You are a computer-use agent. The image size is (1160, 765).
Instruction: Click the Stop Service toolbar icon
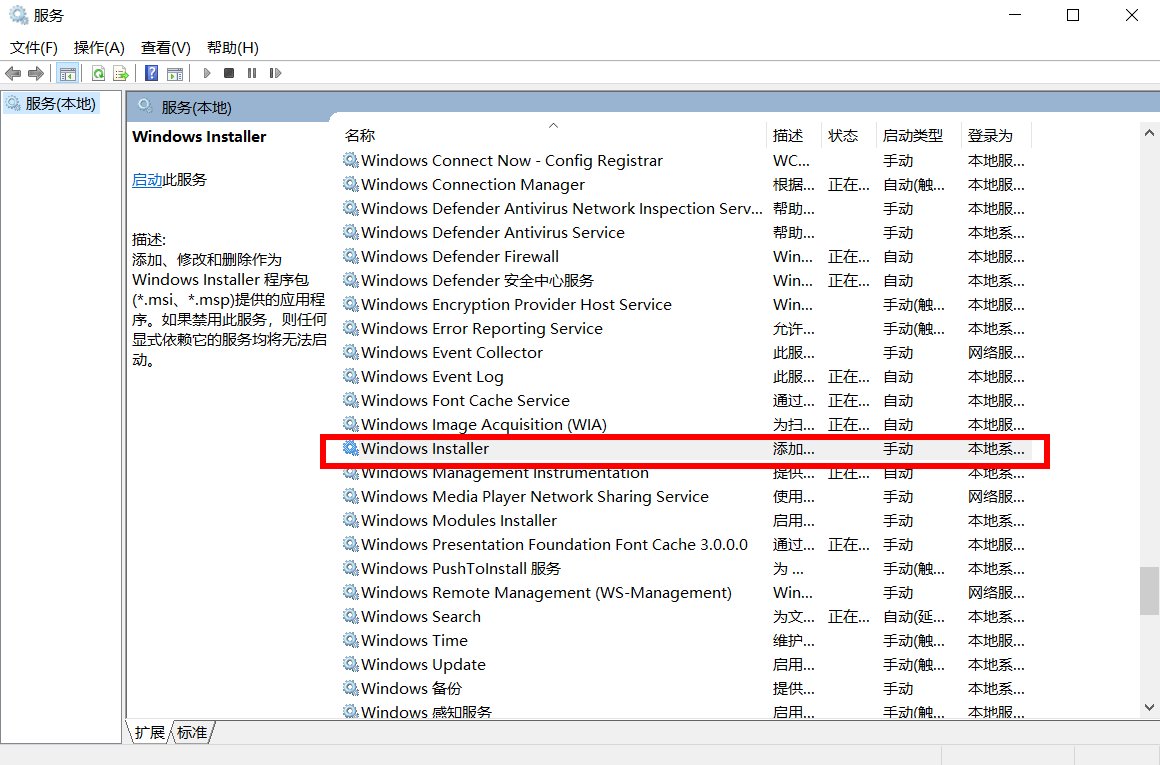pyautogui.click(x=230, y=73)
